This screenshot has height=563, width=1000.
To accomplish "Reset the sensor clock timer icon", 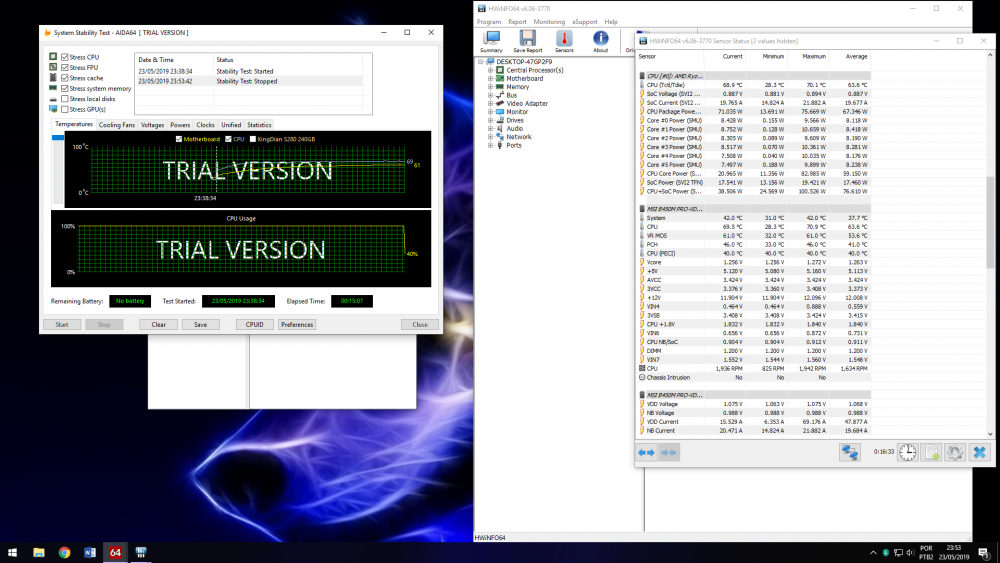I will [x=906, y=453].
